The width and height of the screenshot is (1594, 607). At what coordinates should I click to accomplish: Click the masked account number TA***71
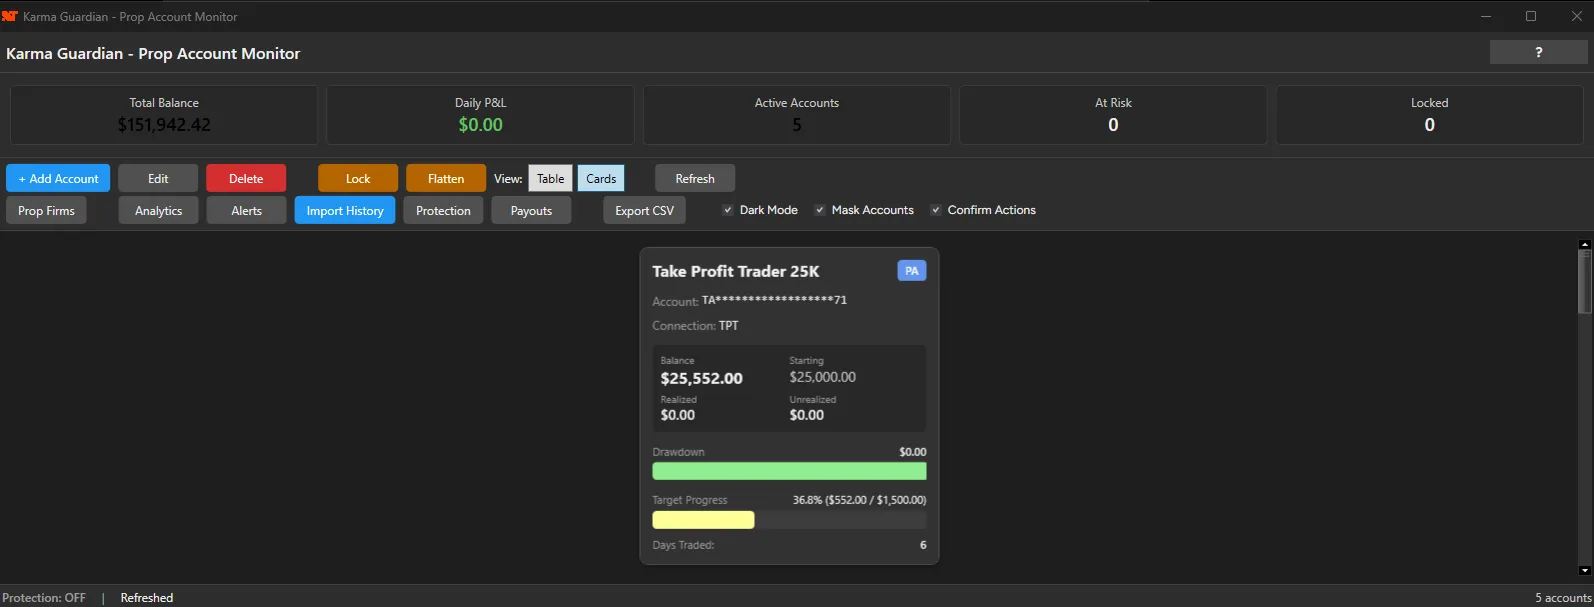coord(774,300)
